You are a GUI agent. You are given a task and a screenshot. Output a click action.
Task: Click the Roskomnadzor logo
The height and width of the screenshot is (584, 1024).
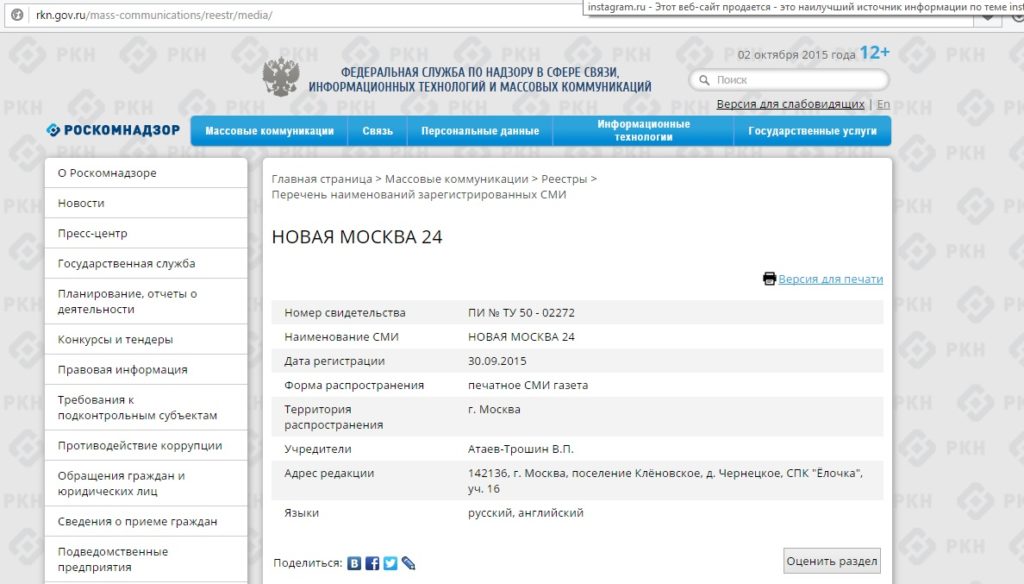point(113,130)
